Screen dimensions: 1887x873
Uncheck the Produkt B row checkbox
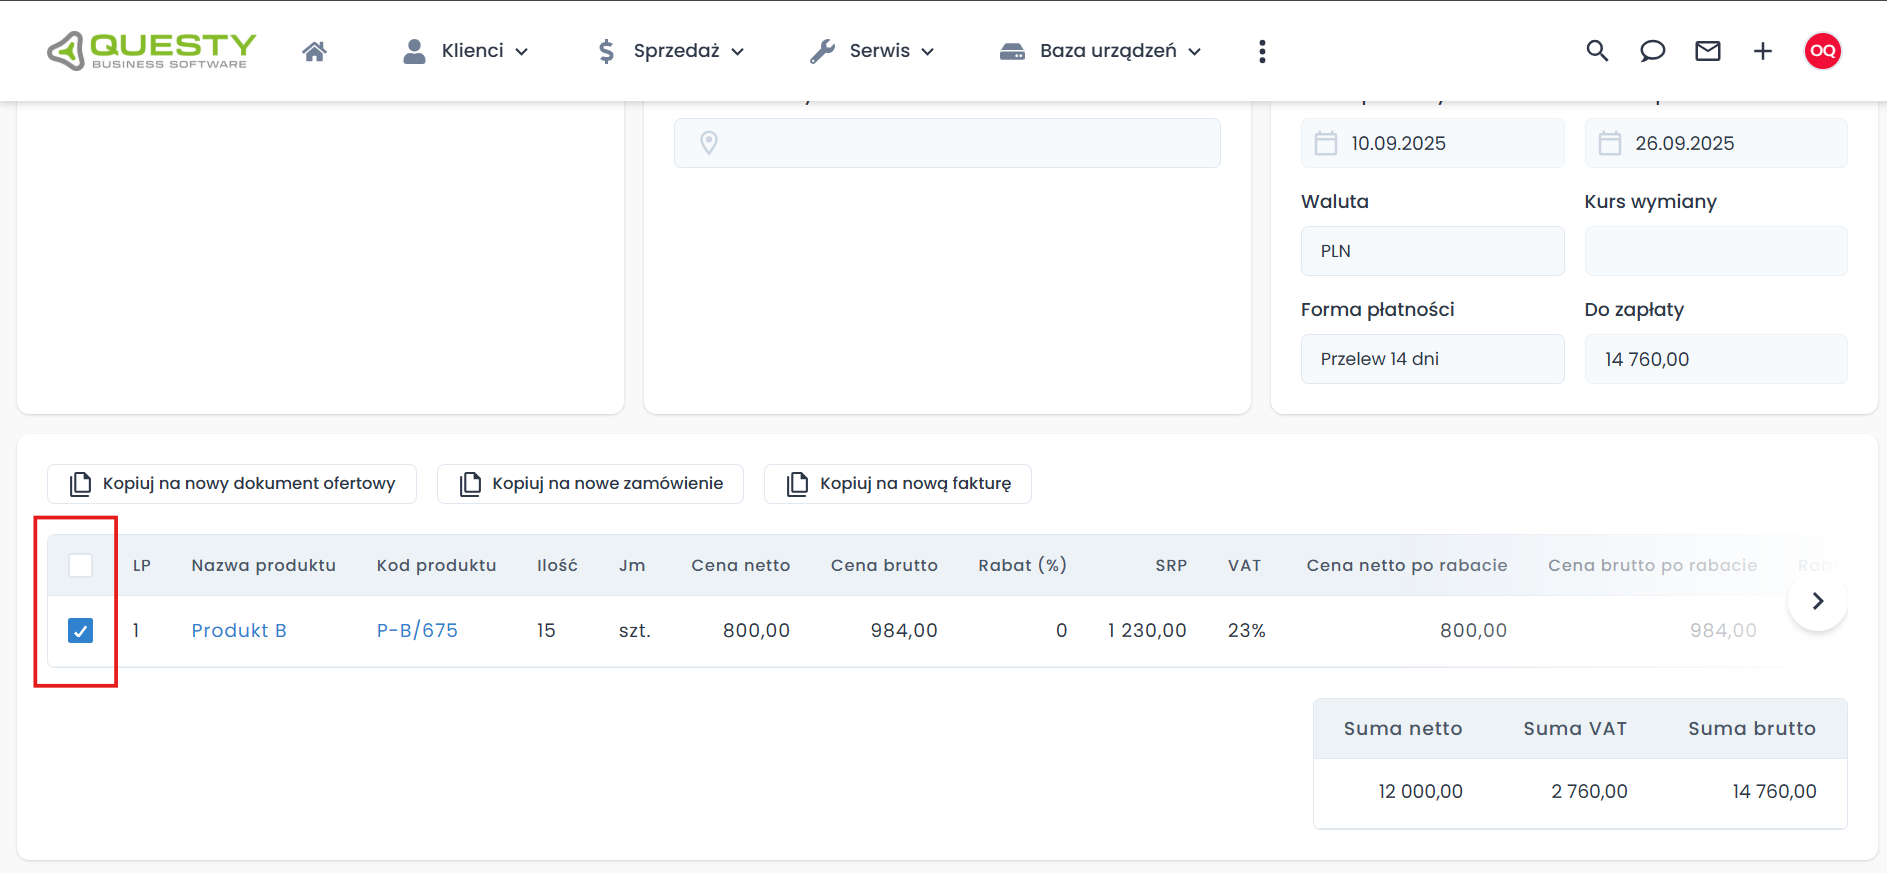pyautogui.click(x=81, y=631)
